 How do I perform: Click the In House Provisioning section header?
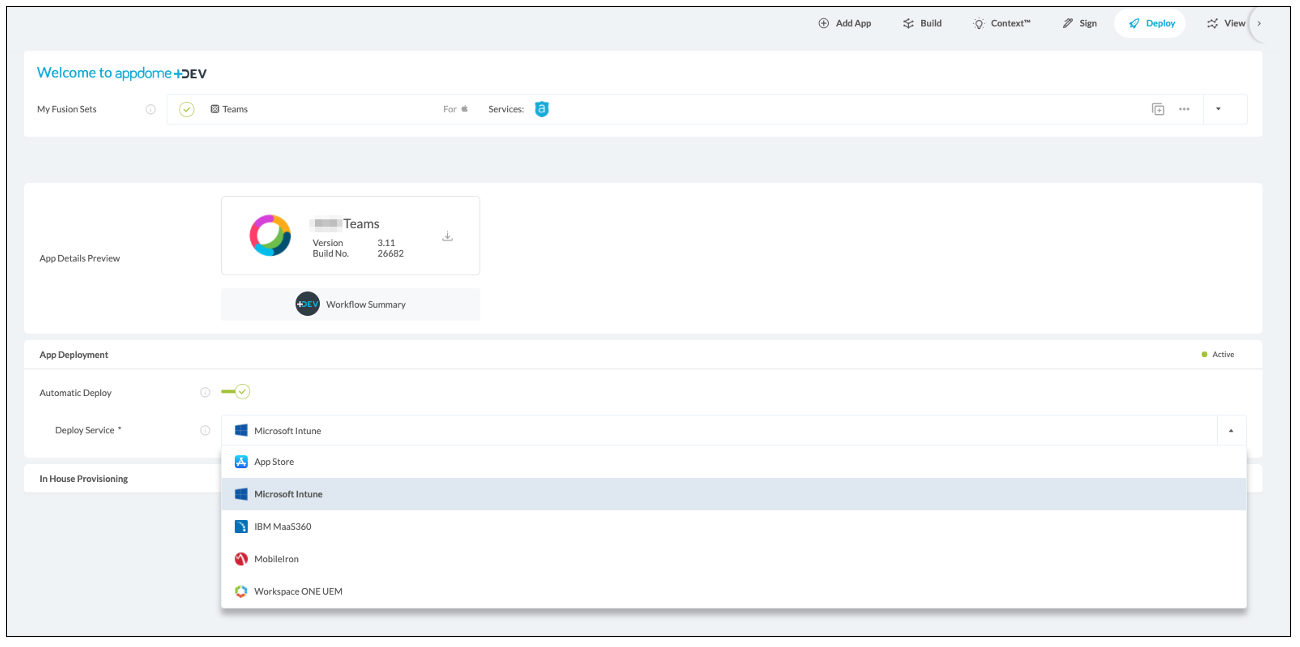pos(84,479)
